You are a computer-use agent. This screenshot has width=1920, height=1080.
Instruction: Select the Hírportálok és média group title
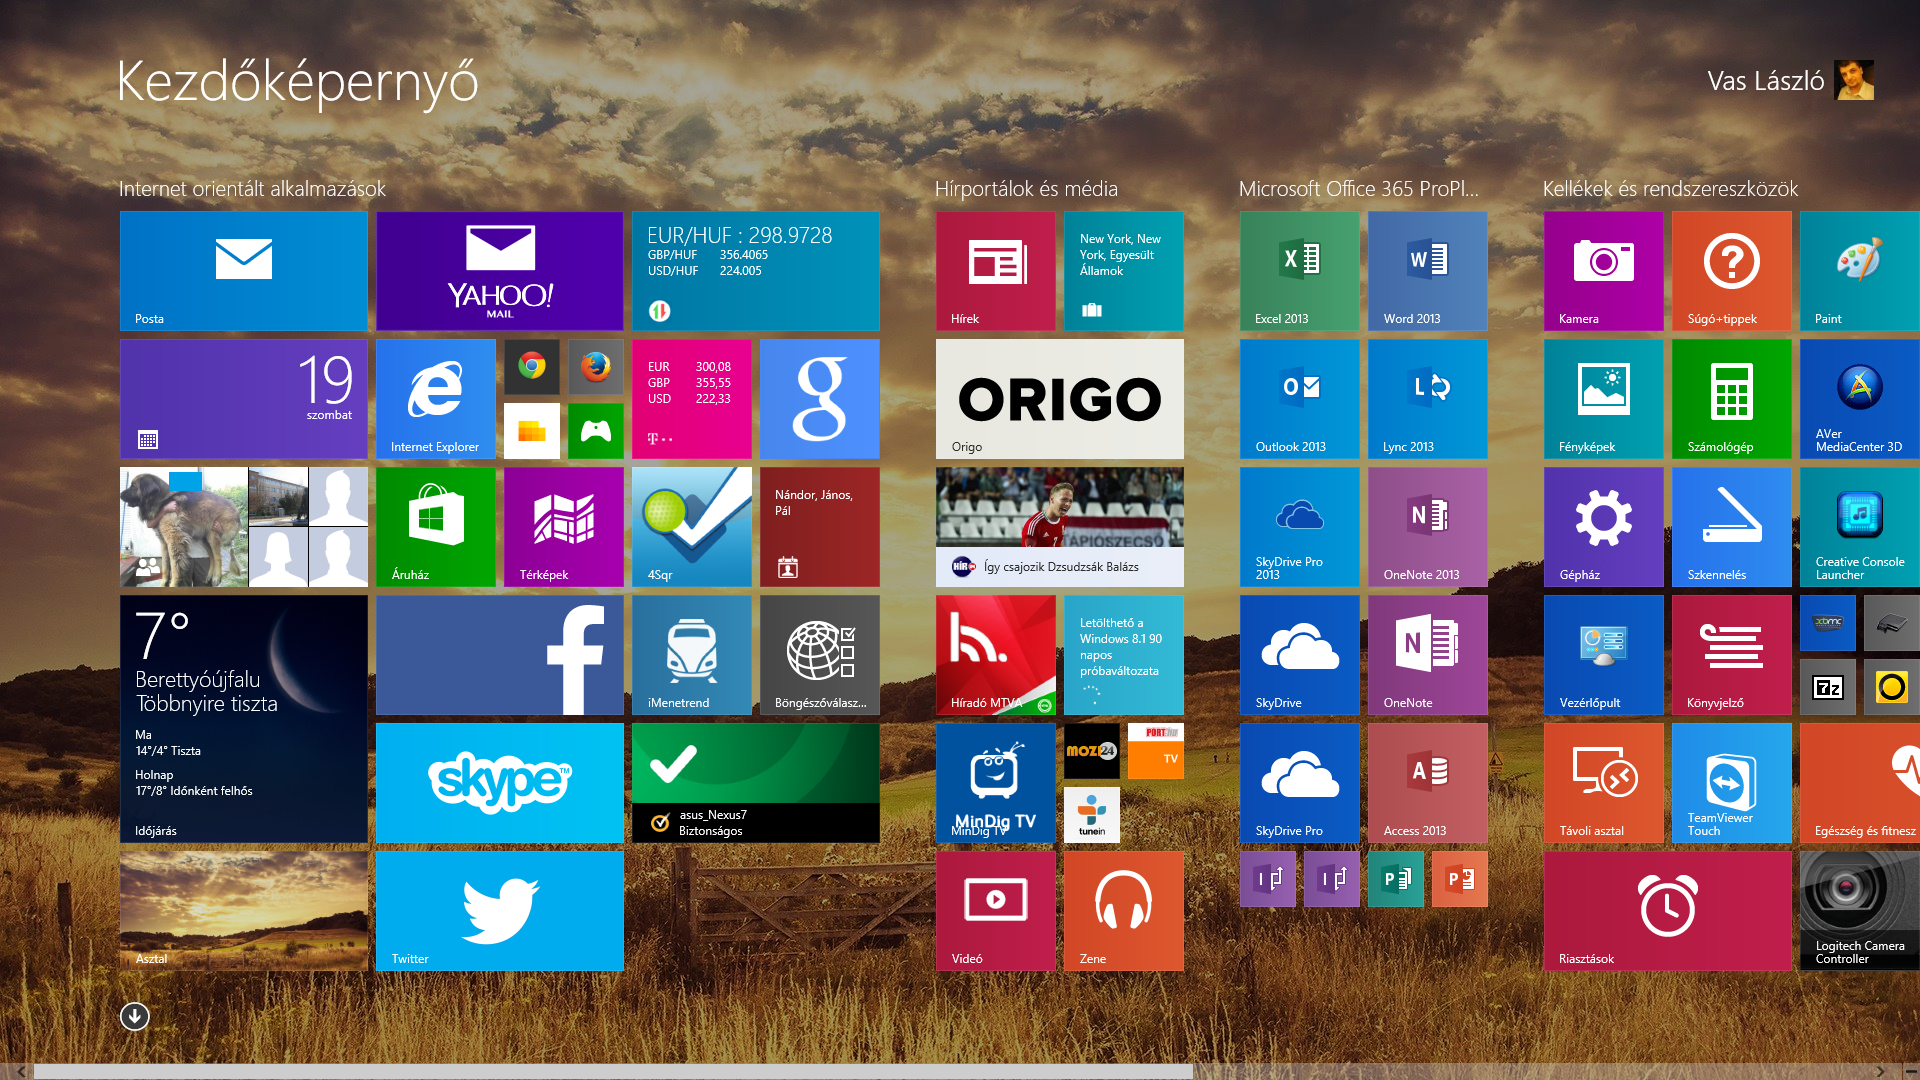click(1026, 189)
